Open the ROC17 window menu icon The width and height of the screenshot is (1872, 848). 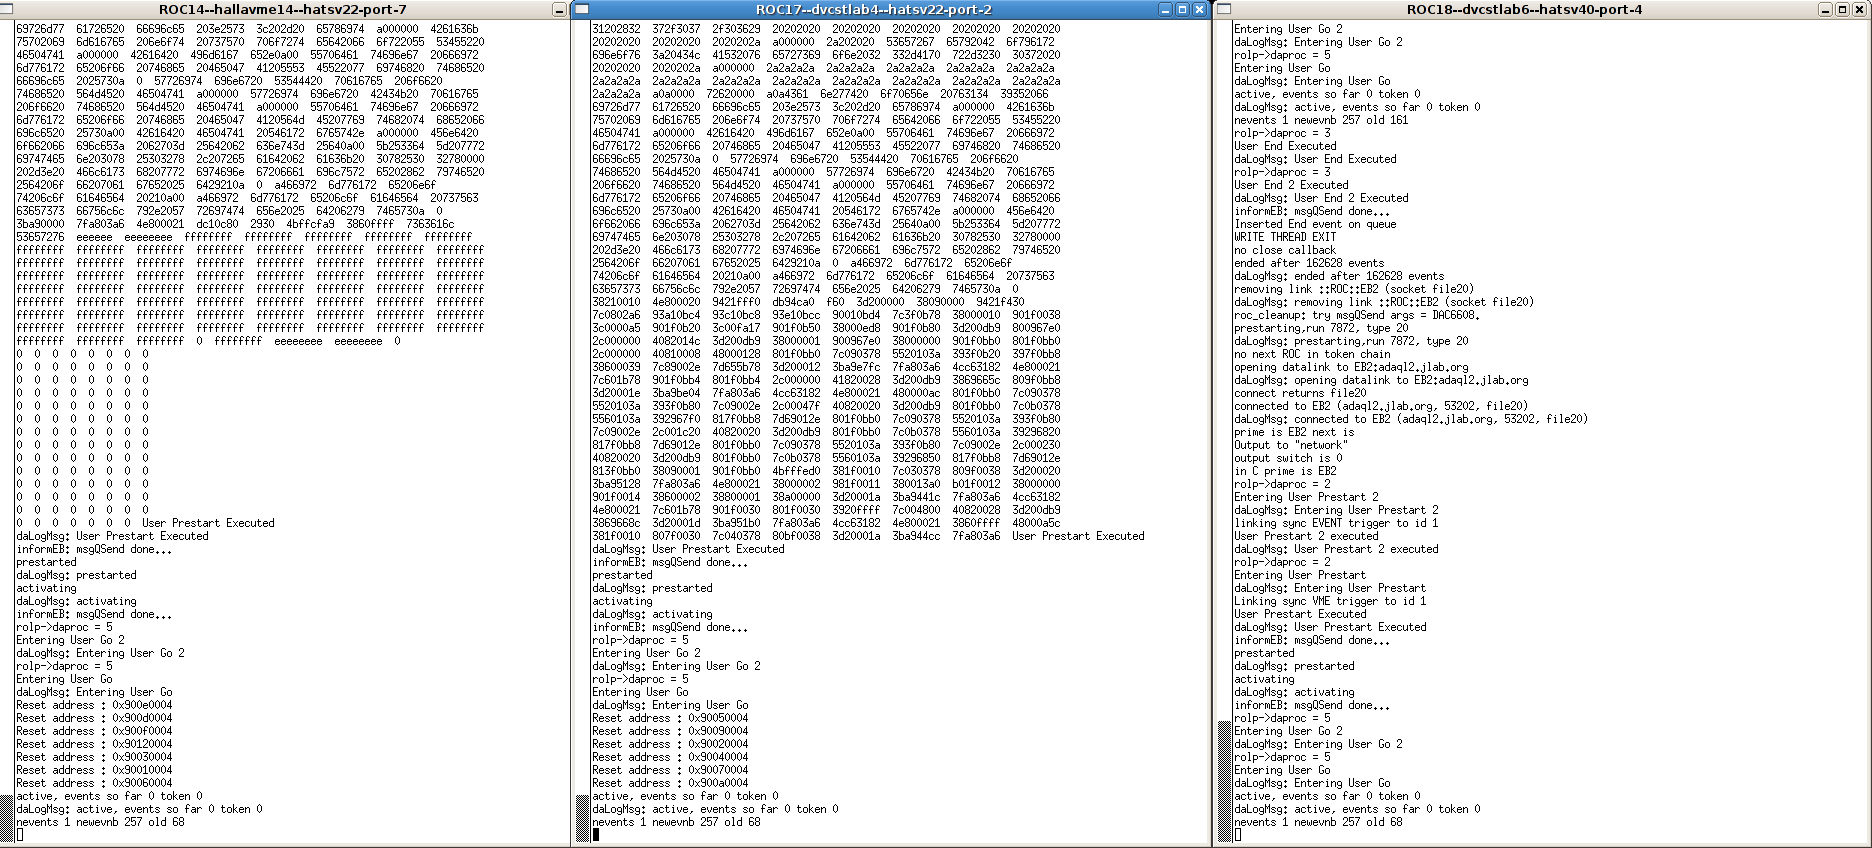[x=581, y=9]
